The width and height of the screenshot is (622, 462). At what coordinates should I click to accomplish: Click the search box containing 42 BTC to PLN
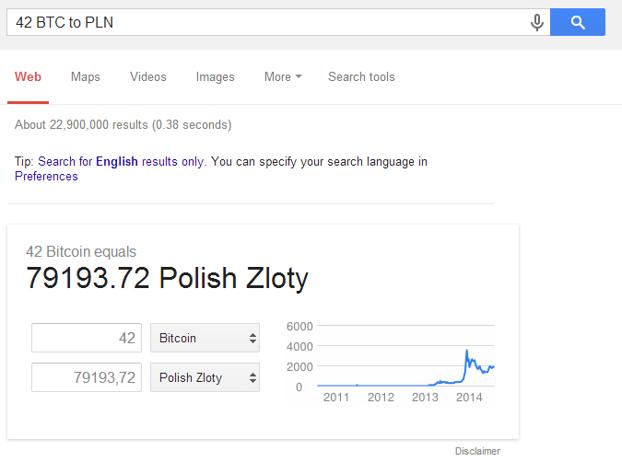point(268,22)
